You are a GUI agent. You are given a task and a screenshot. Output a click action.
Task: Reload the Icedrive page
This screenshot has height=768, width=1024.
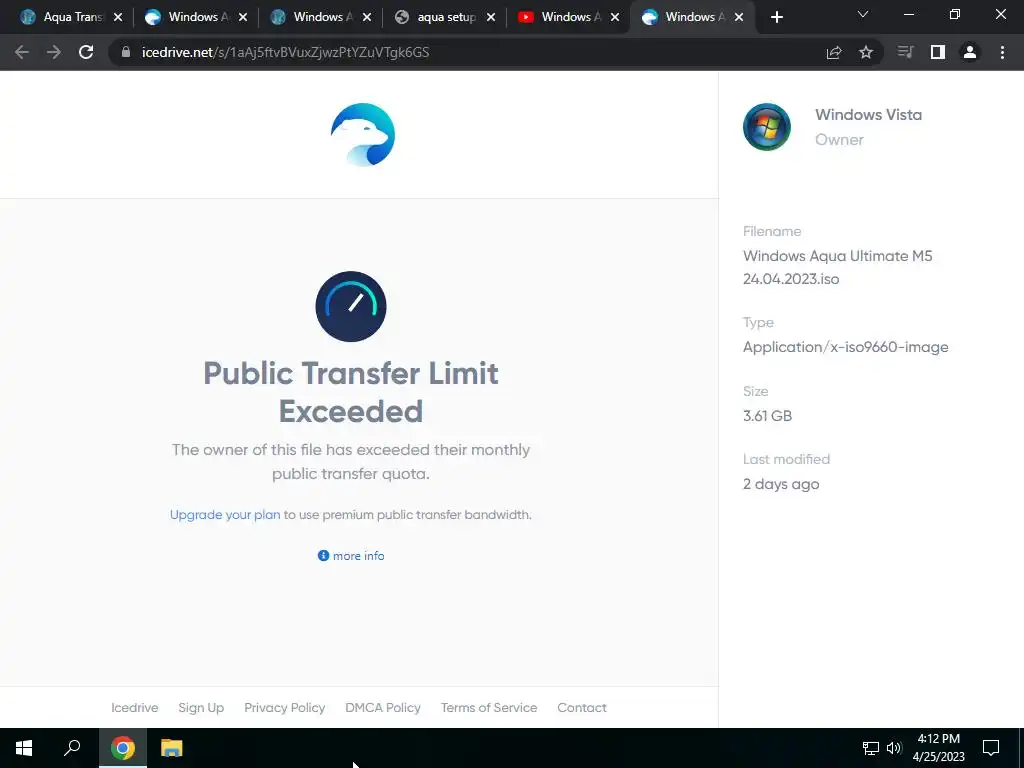point(86,52)
